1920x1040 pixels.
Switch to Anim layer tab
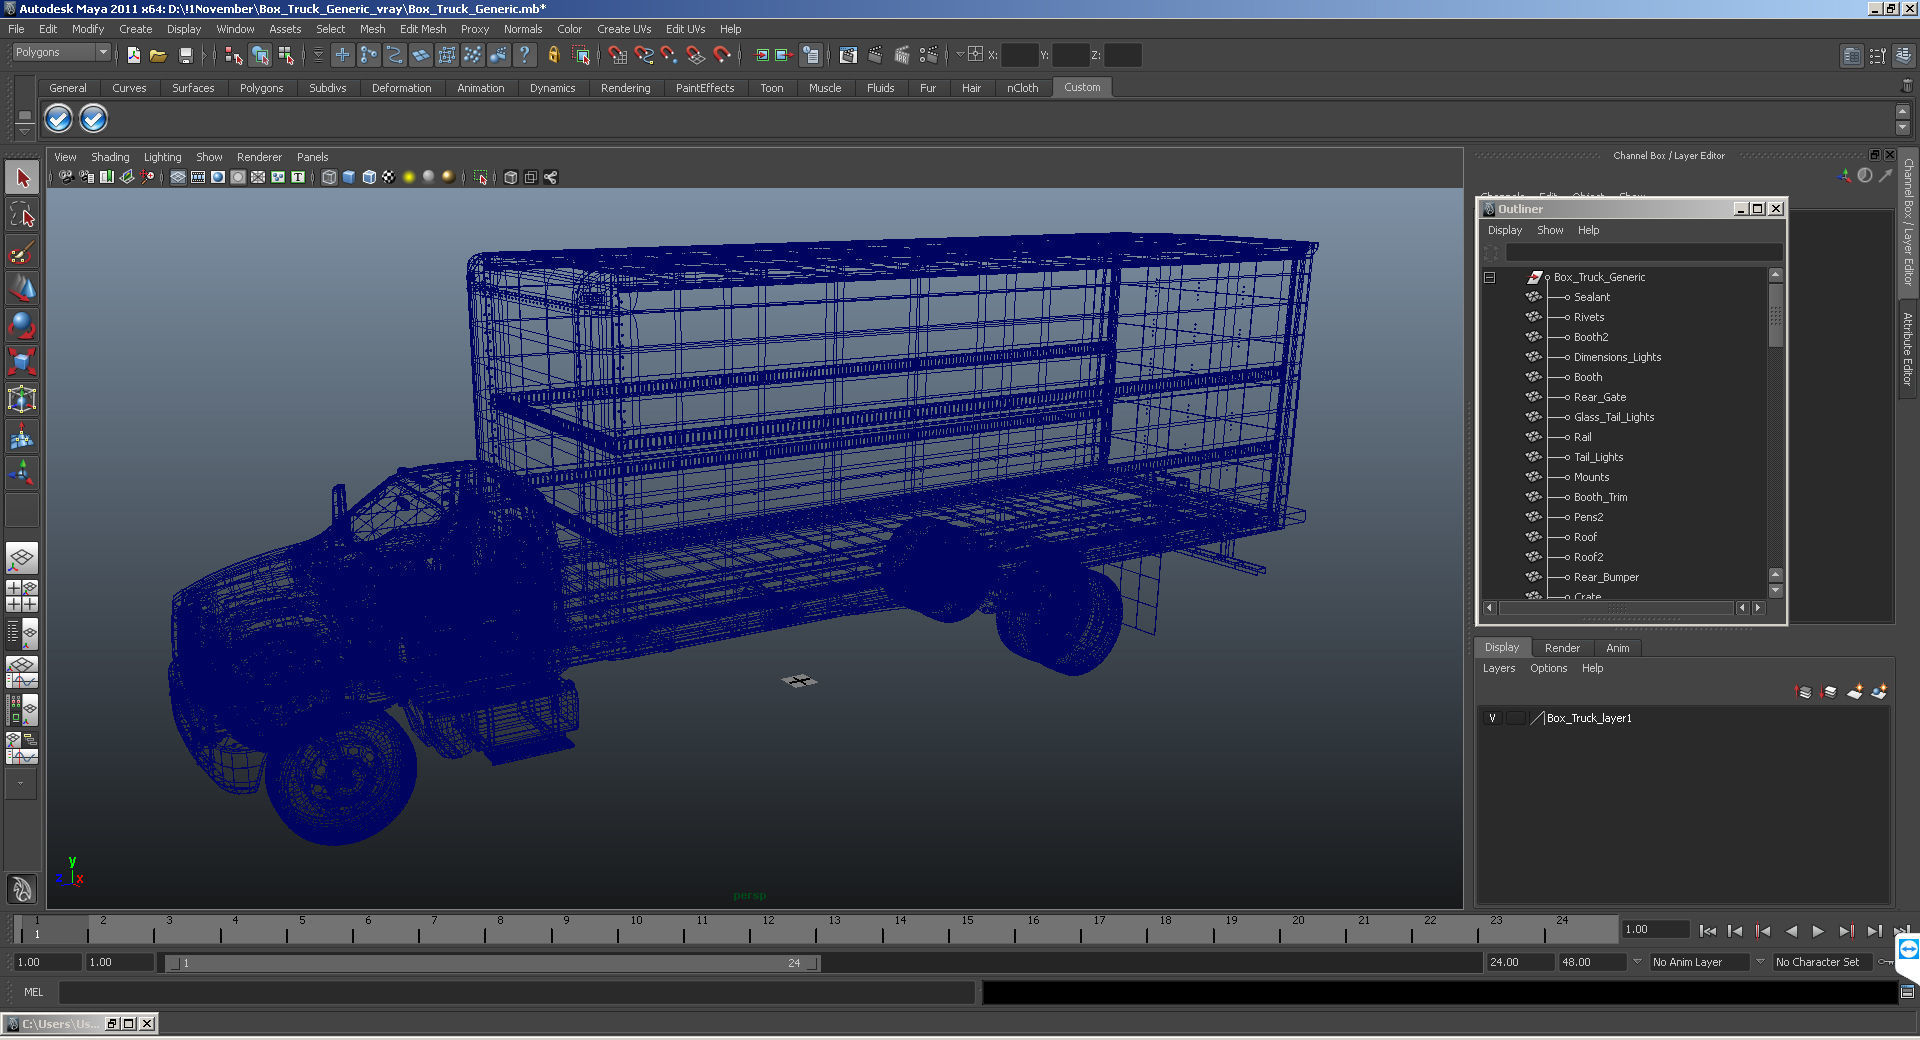point(1617,648)
